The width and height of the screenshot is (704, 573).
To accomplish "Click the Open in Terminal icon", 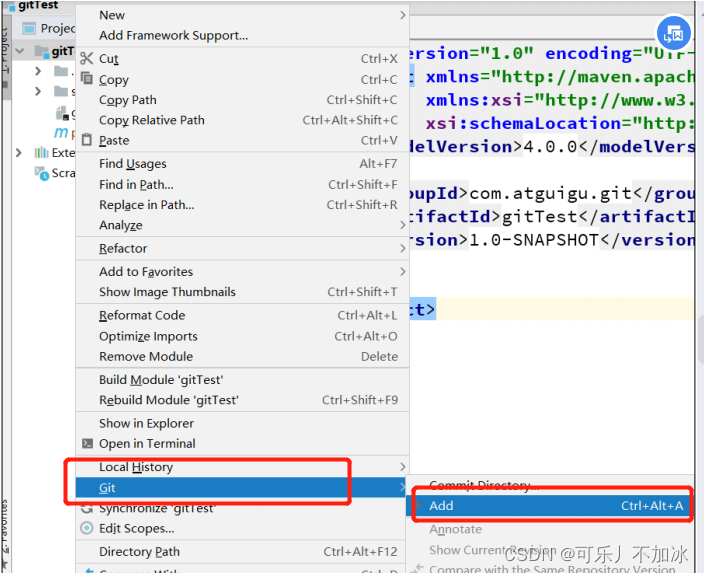I will point(87,443).
